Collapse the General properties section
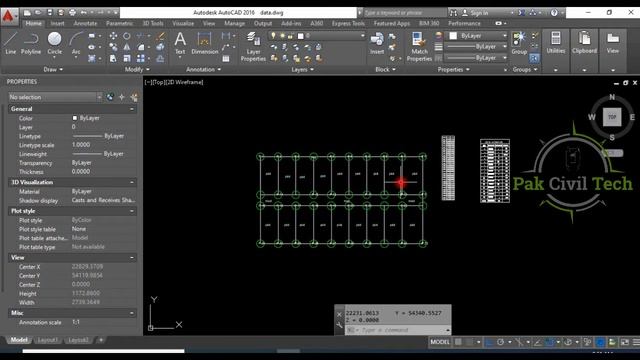The width and height of the screenshot is (640, 360). click(132, 109)
